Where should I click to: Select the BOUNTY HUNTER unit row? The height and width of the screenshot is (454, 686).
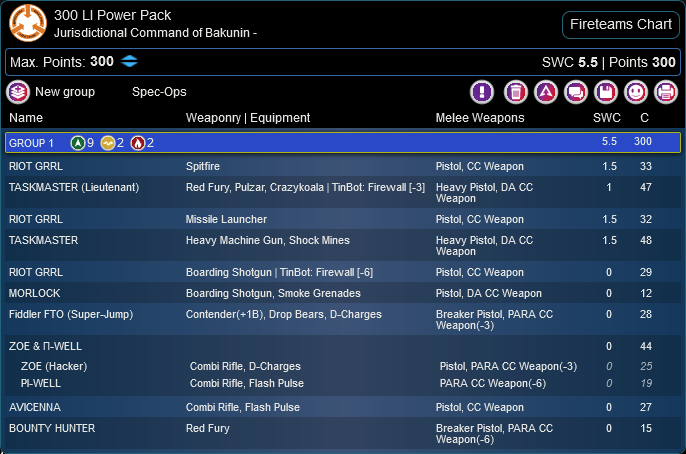(343, 433)
